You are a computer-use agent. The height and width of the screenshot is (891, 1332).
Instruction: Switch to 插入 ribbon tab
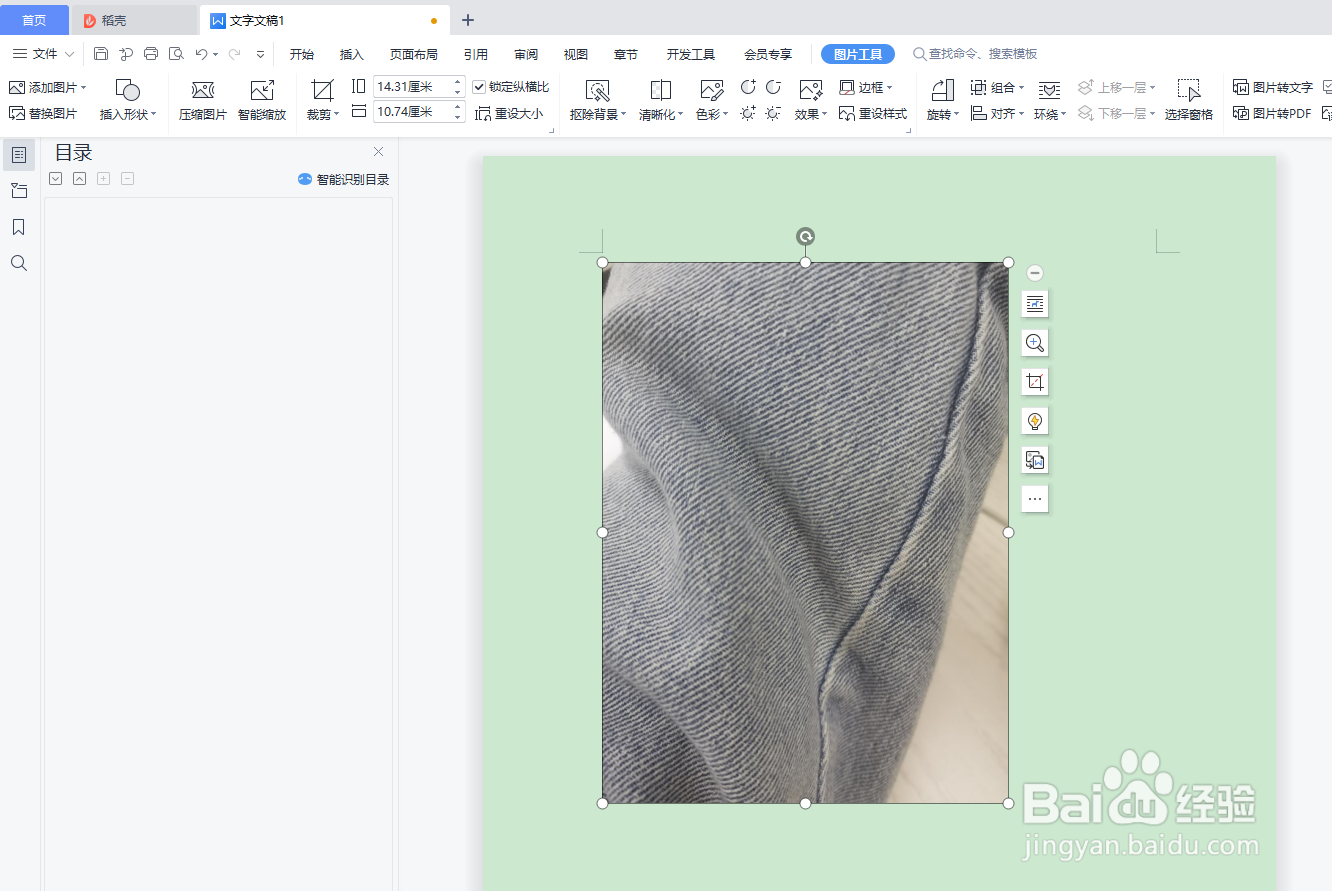[x=352, y=54]
